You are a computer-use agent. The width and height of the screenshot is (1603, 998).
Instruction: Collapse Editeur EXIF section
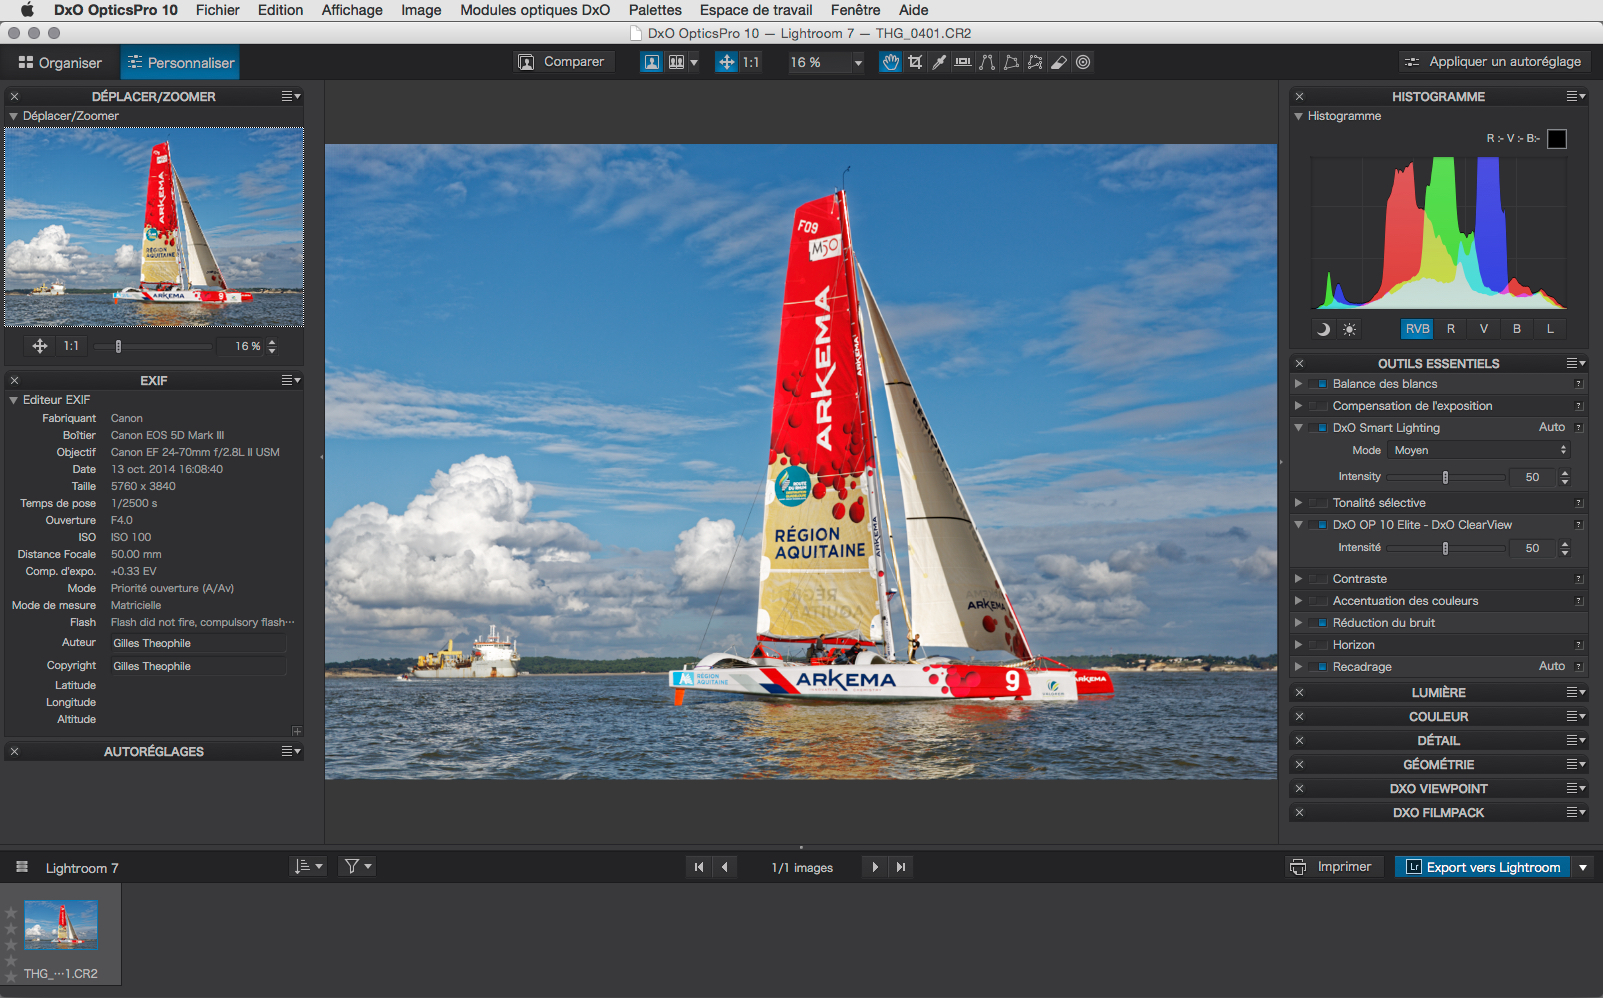click(14, 400)
